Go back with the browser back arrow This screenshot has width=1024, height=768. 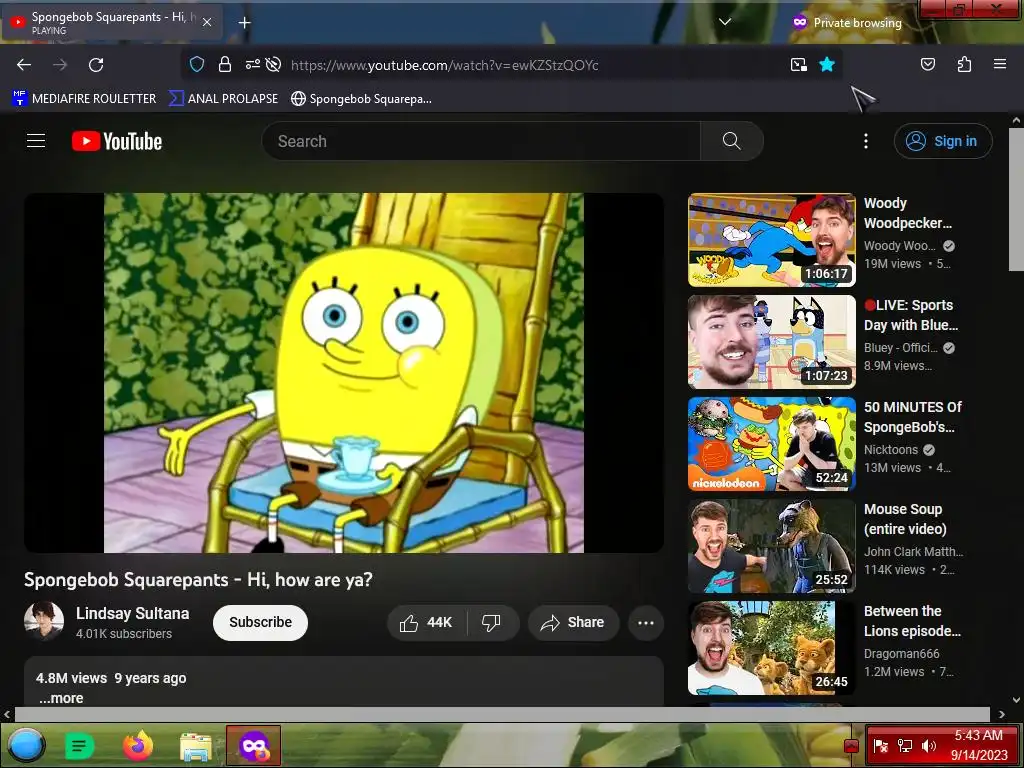click(24, 65)
